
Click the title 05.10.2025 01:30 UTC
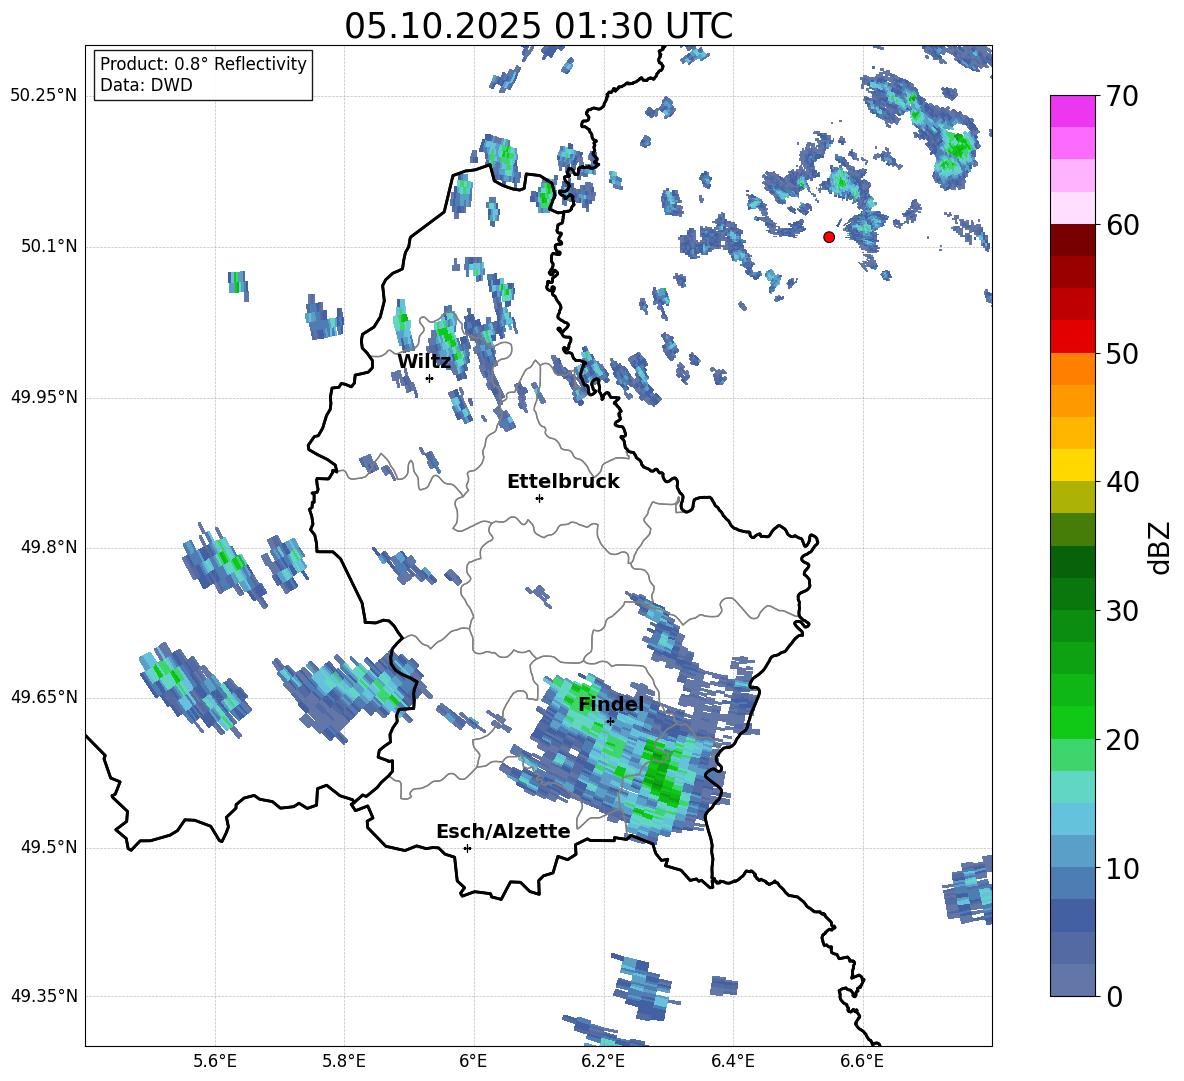pyautogui.click(x=538, y=26)
